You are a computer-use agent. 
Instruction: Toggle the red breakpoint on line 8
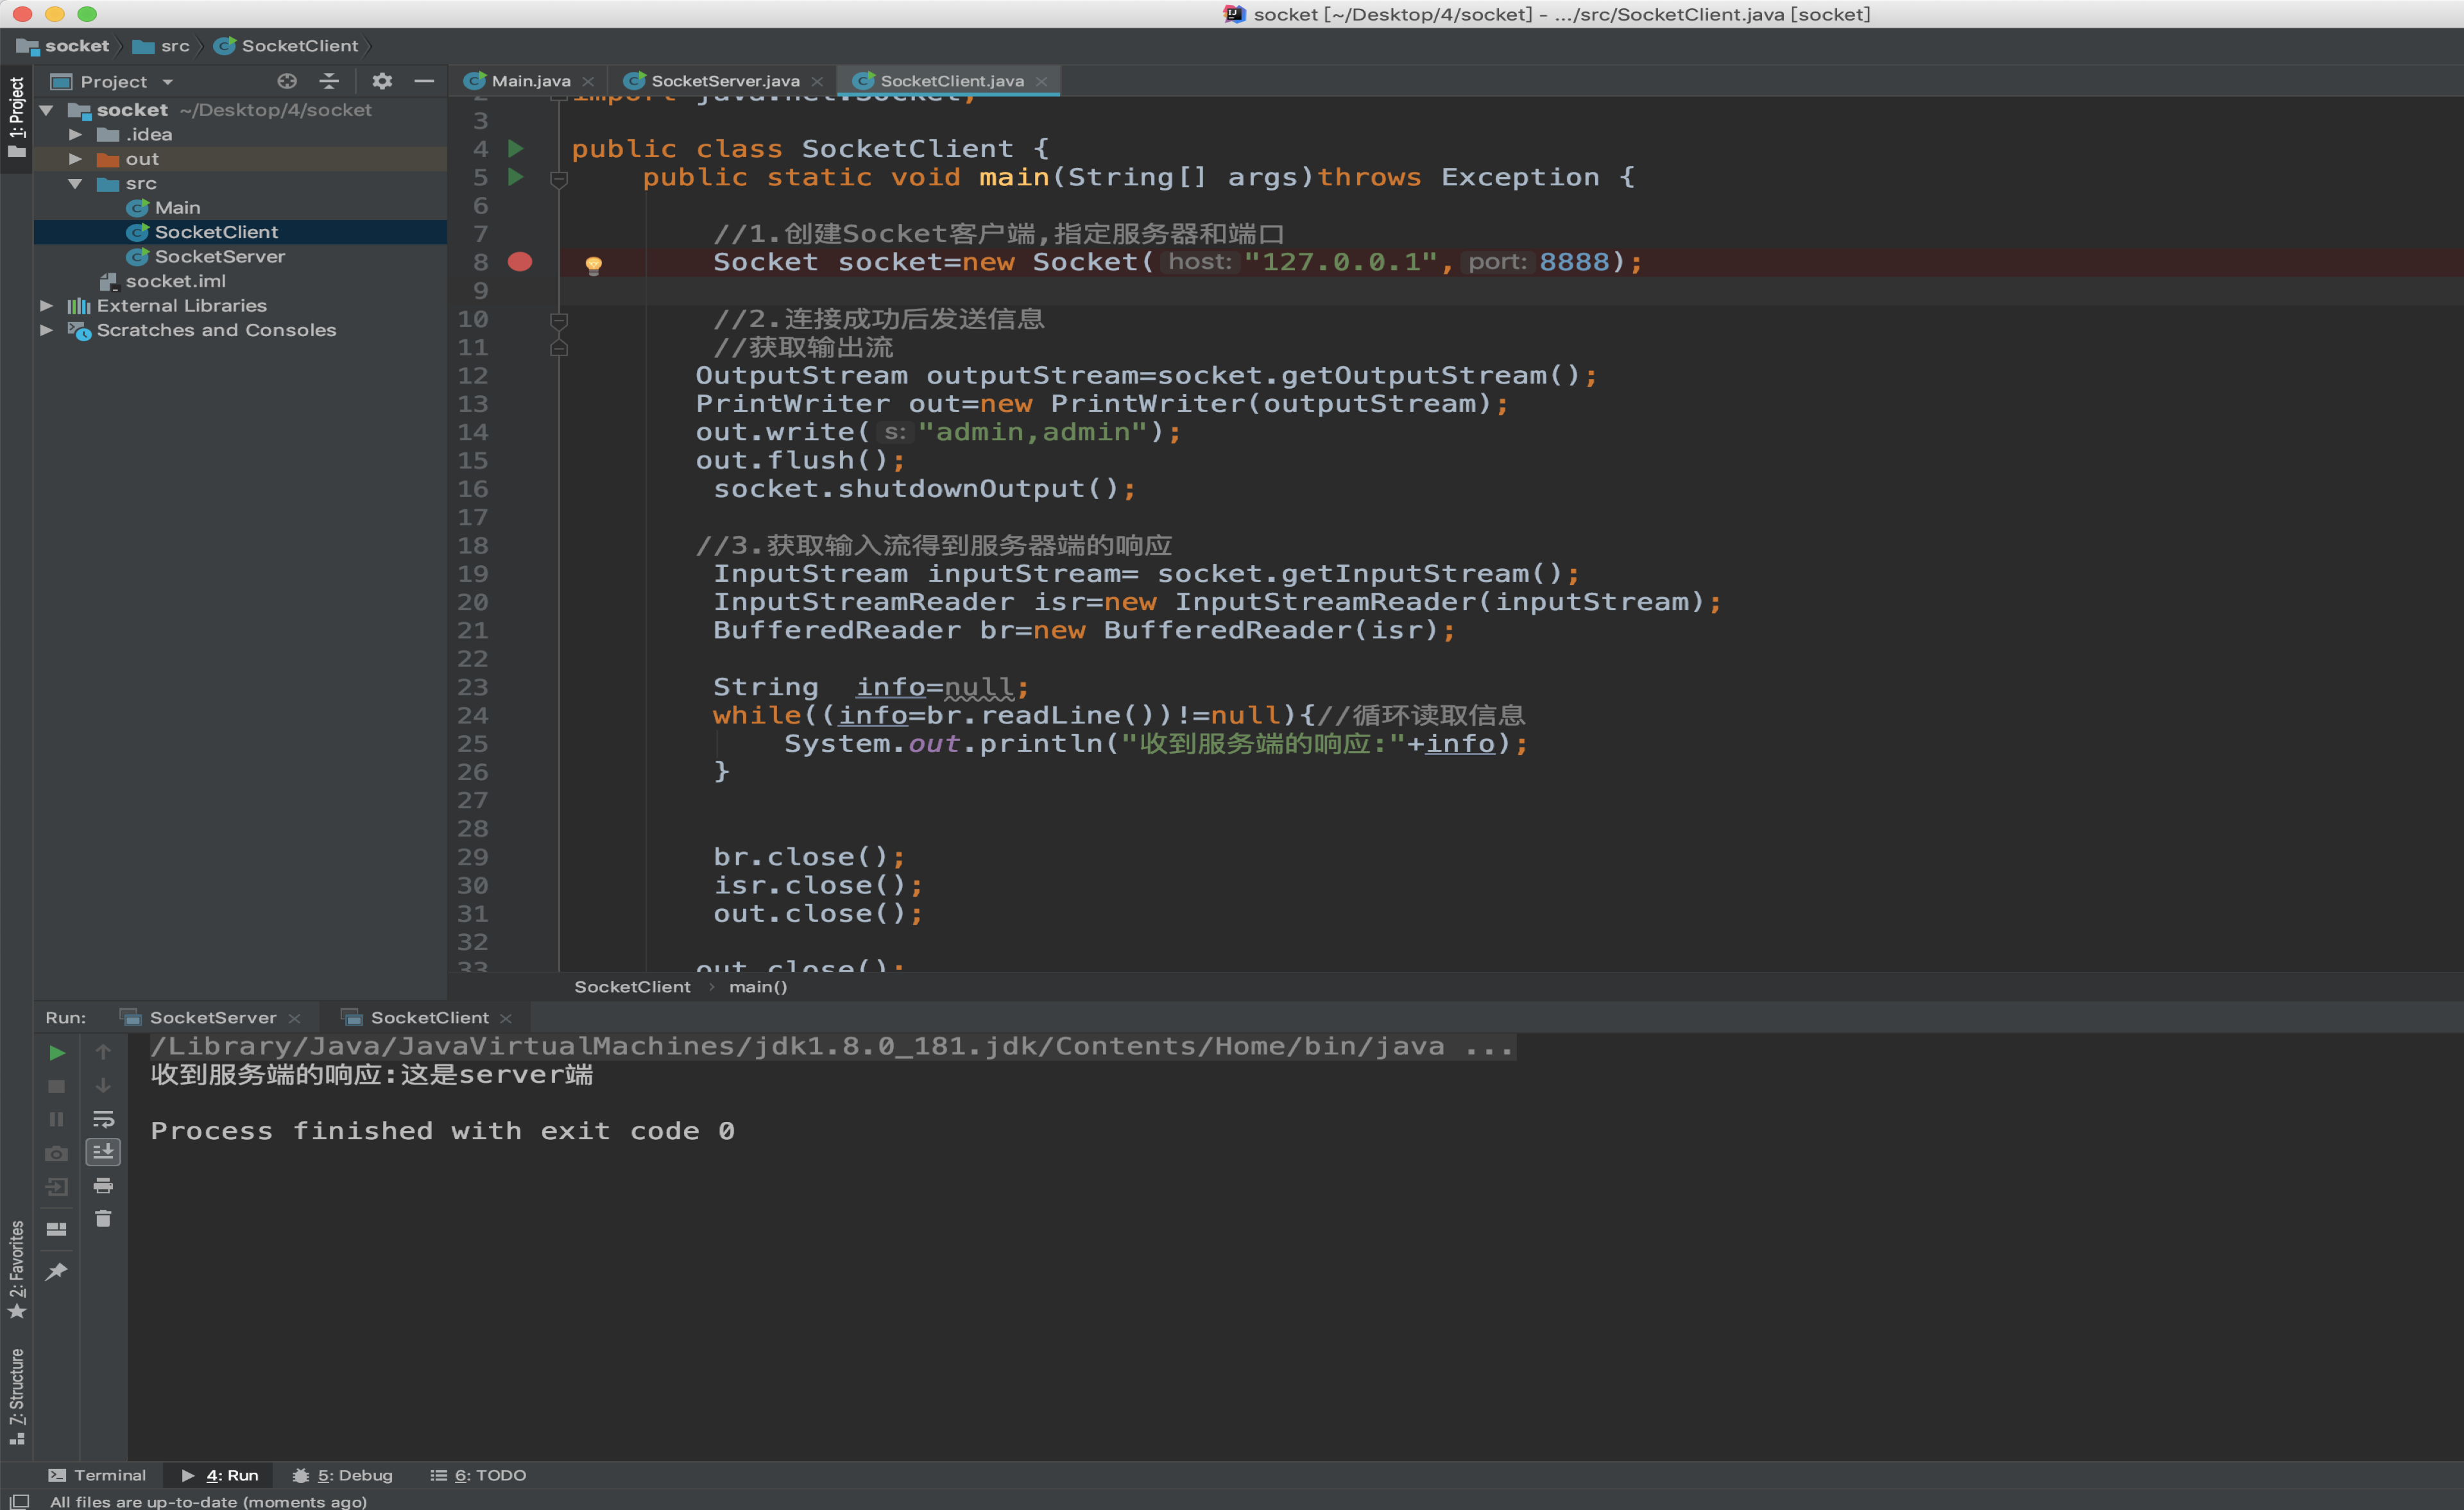pyautogui.click(x=520, y=262)
